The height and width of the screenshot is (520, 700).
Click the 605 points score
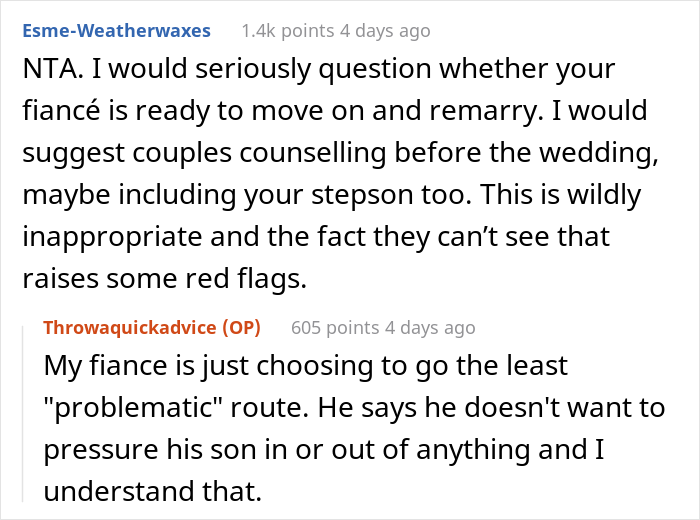coord(335,328)
